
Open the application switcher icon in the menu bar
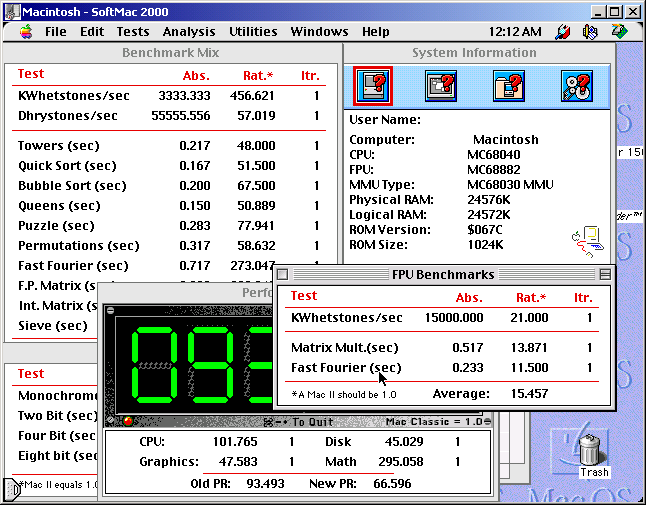click(x=619, y=31)
